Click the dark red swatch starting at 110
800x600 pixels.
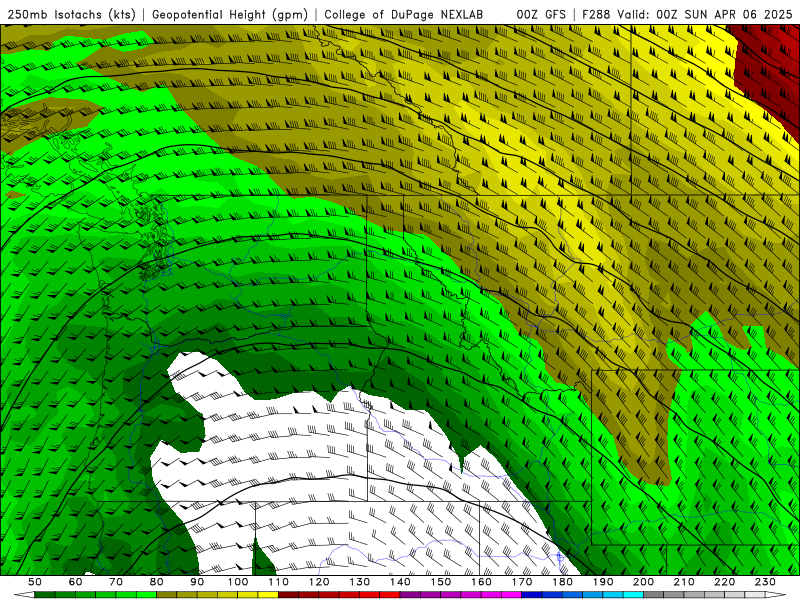[x=288, y=595]
